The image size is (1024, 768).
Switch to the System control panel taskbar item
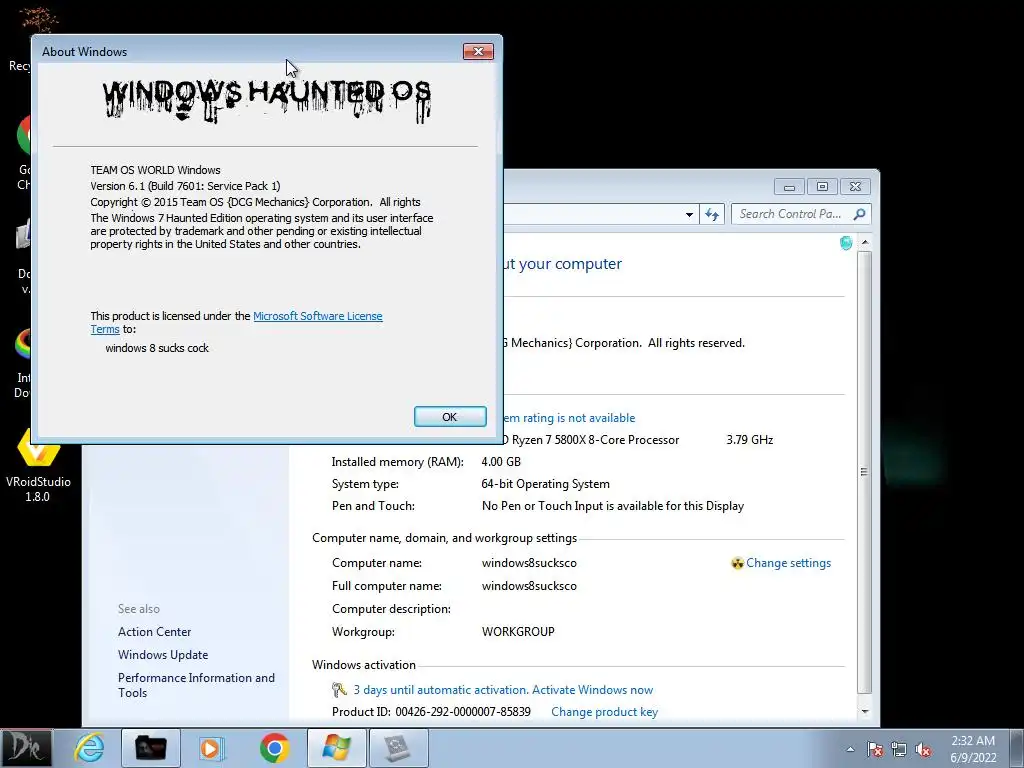[x=398, y=748]
